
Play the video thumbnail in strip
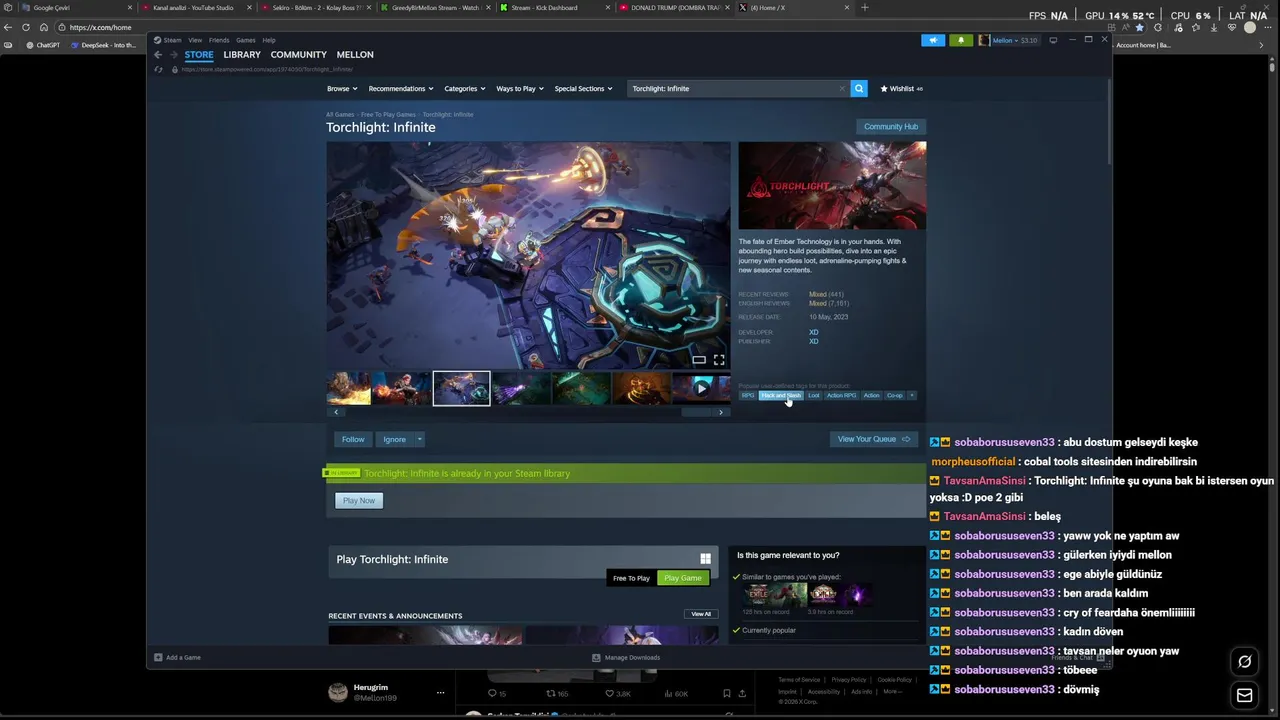click(701, 388)
